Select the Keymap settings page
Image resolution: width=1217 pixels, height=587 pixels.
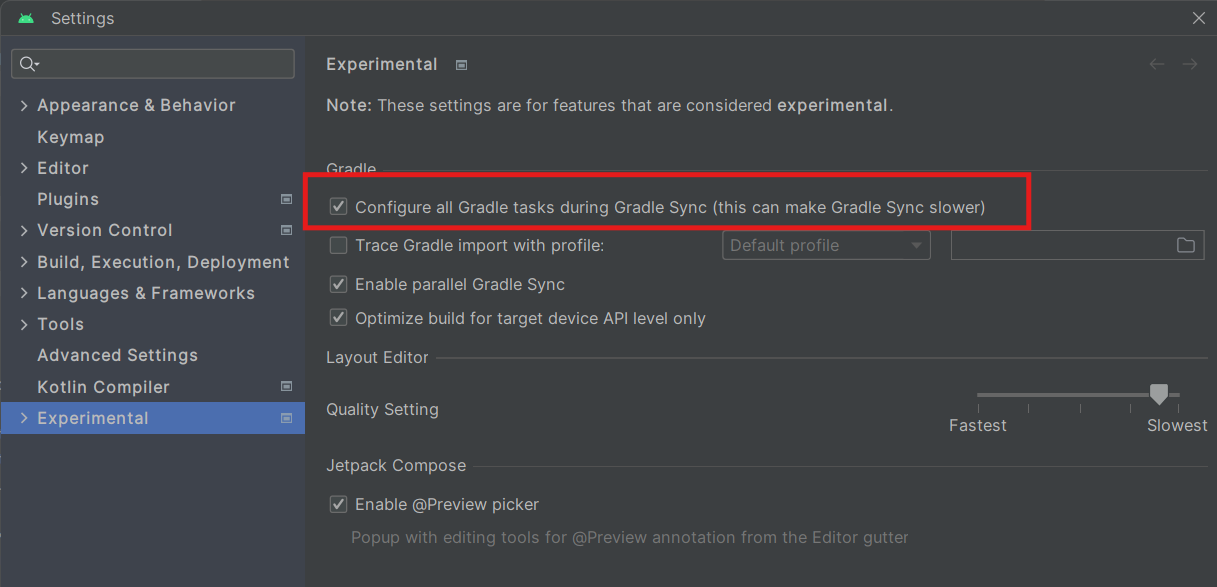(x=70, y=136)
